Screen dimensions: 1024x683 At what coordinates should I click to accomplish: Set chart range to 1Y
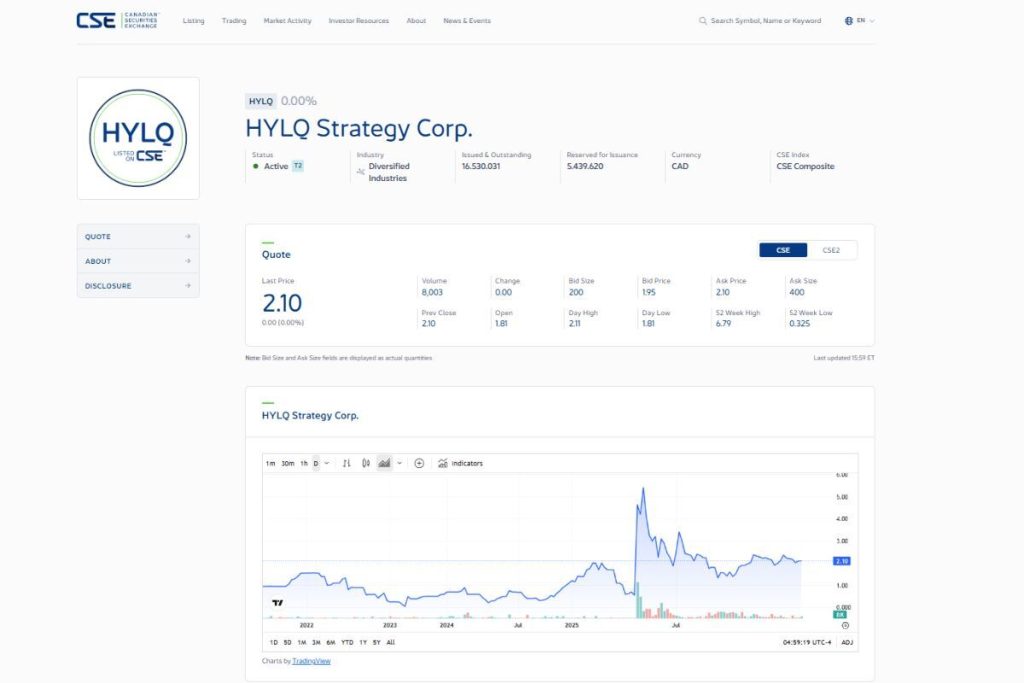tap(363, 643)
